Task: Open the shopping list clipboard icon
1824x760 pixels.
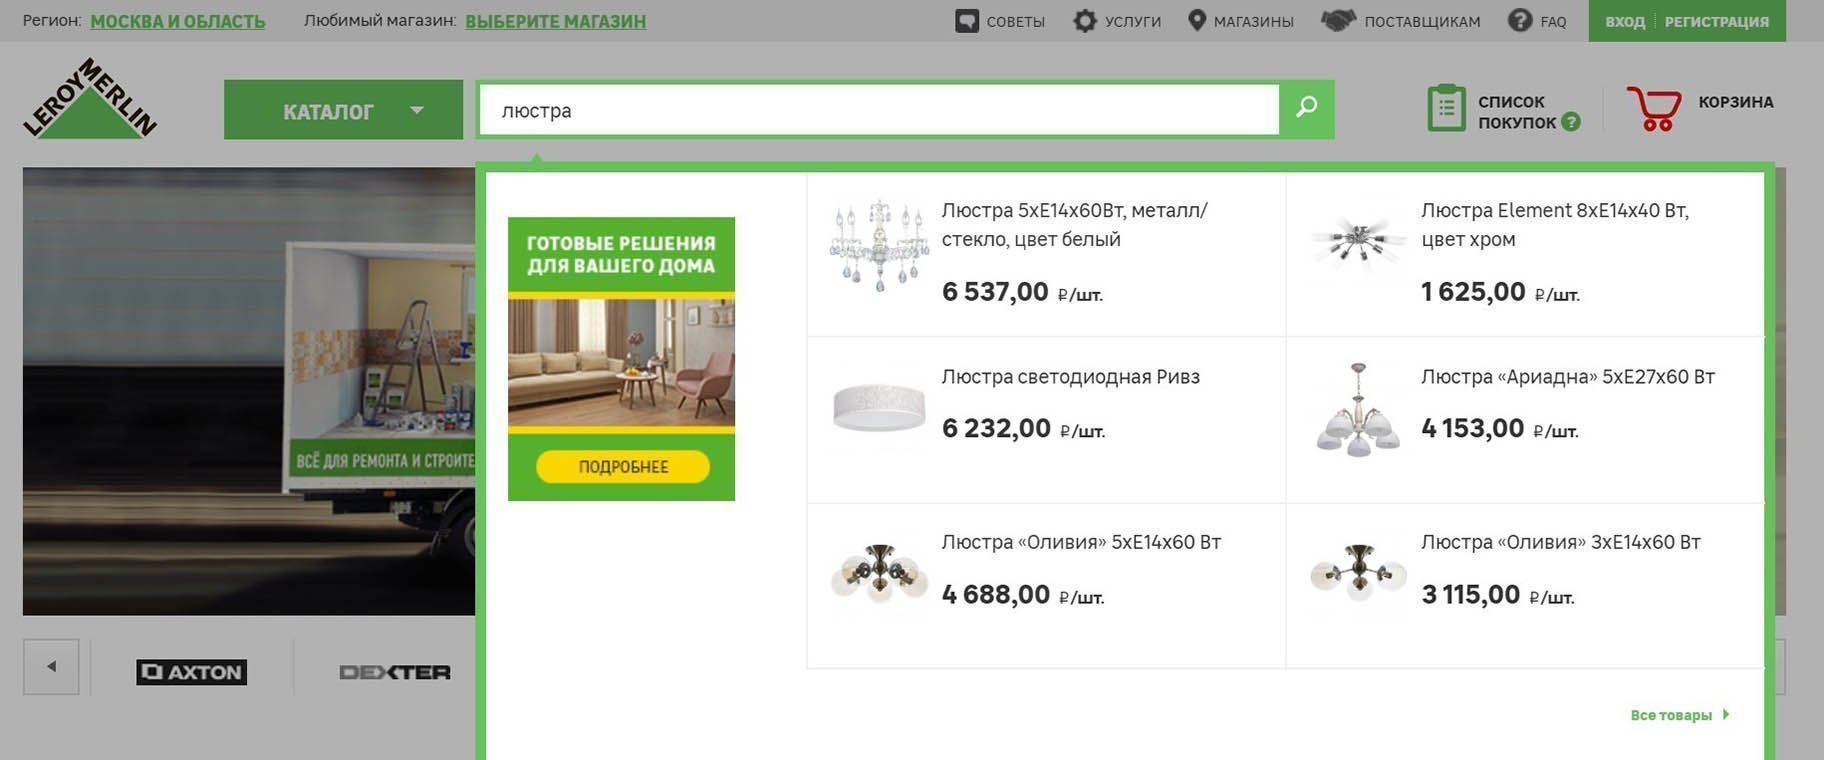Action: [1446, 108]
